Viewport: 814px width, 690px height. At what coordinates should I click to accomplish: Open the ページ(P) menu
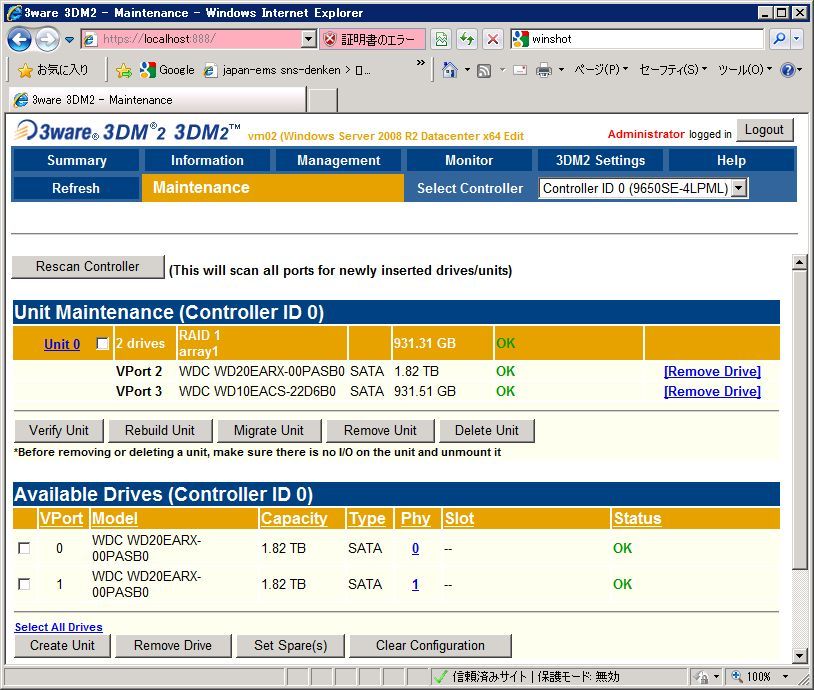click(x=601, y=70)
